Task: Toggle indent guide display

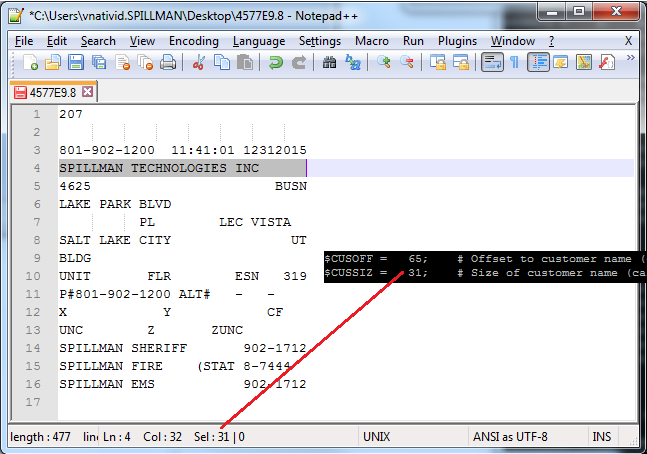Action: pyautogui.click(x=538, y=62)
